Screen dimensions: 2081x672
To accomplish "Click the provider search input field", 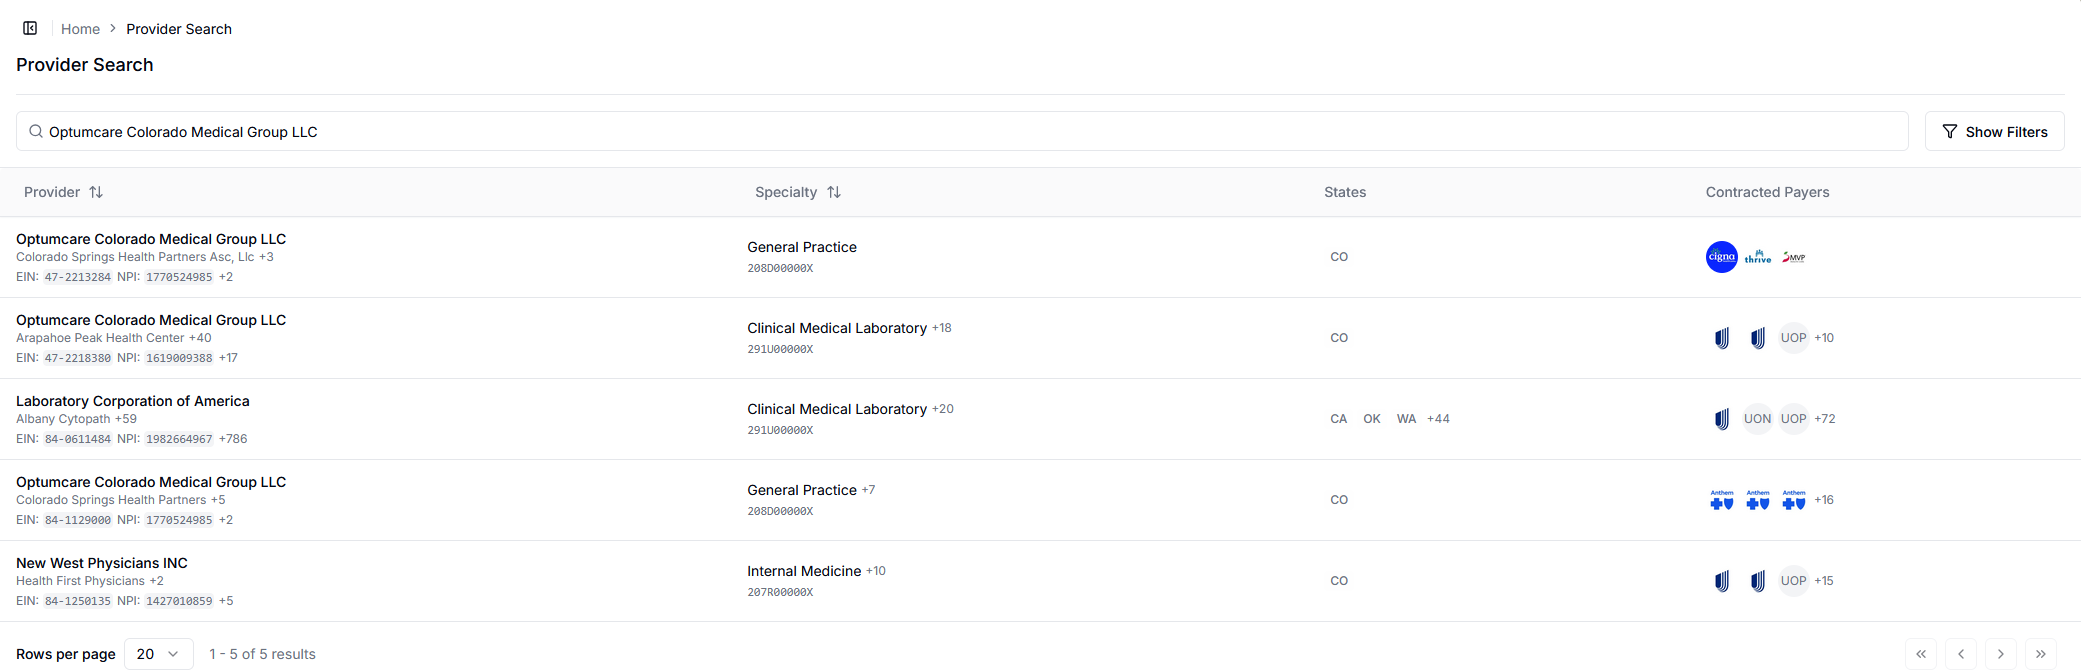I will pos(962,131).
